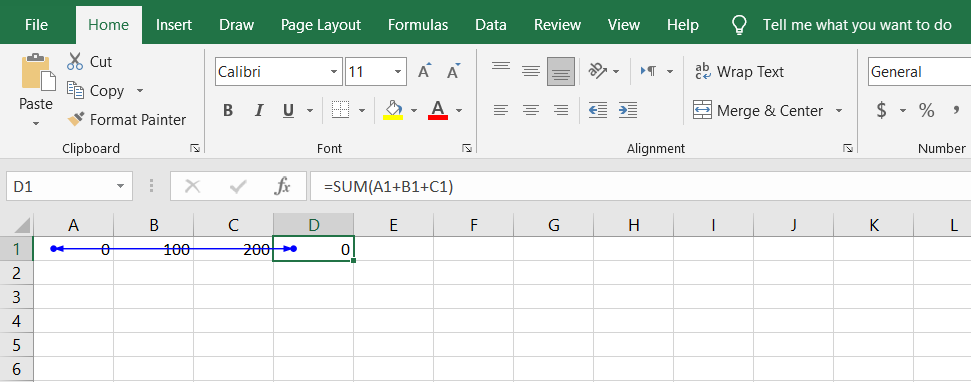This screenshot has height=382, width=971.
Task: Select column E header
Action: (393, 225)
